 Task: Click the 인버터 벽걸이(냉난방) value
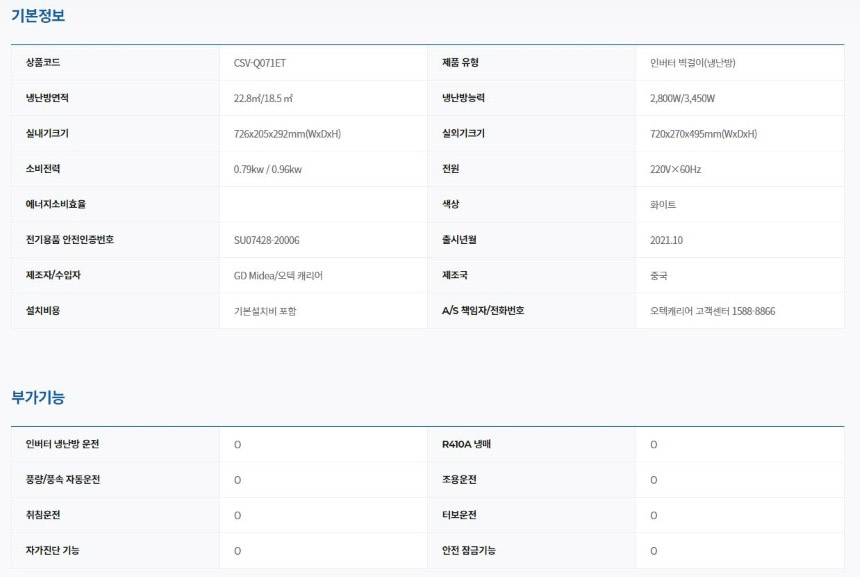692,63
